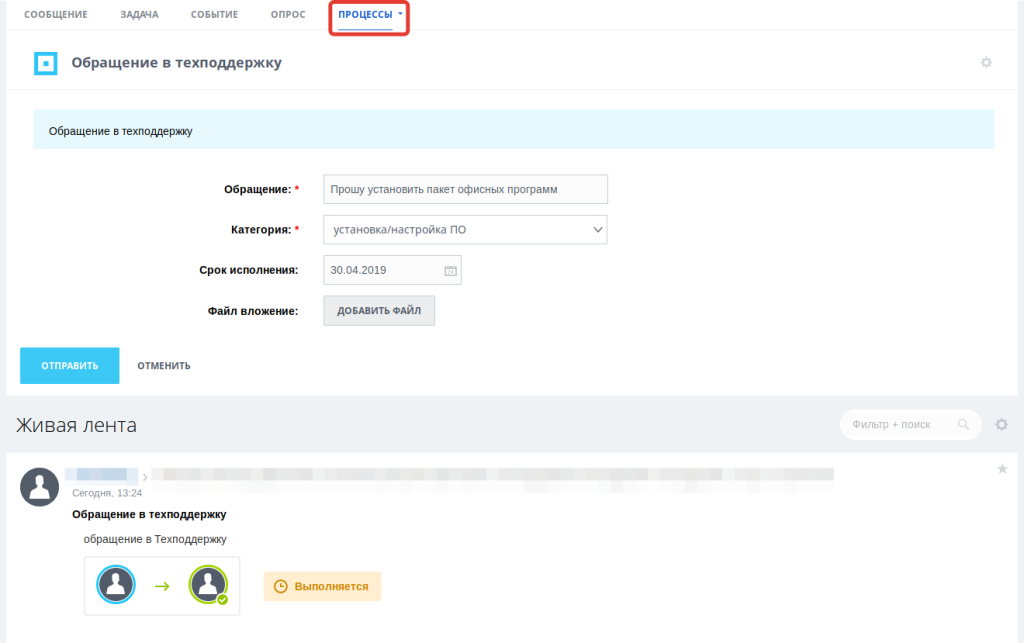This screenshot has width=1024, height=643.
Task: Open the calendar date picker icon
Action: coord(451,270)
